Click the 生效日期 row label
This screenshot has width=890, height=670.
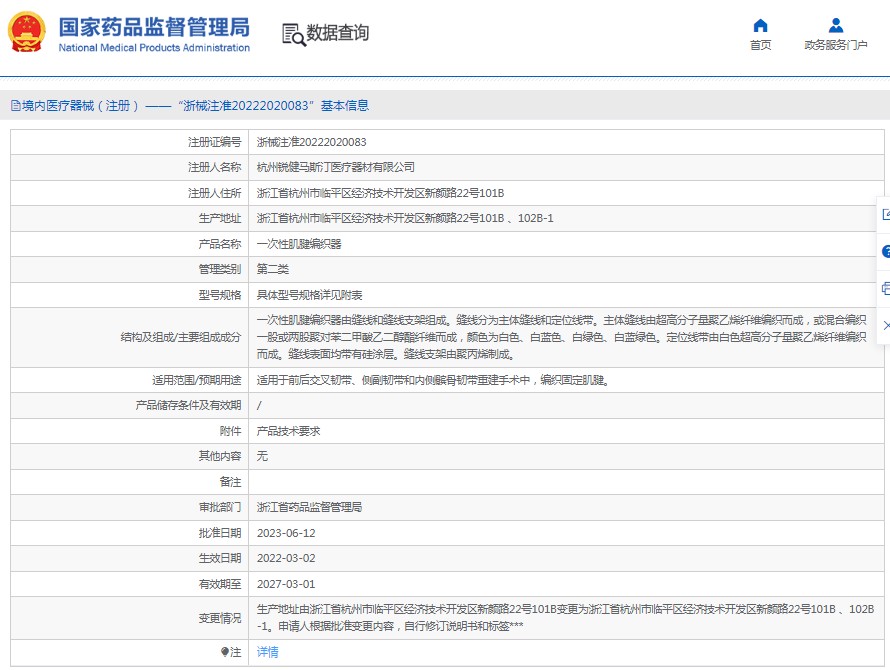click(220, 558)
